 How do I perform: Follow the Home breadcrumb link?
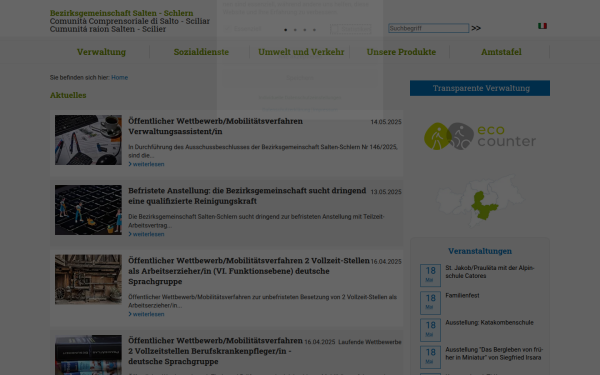(119, 77)
